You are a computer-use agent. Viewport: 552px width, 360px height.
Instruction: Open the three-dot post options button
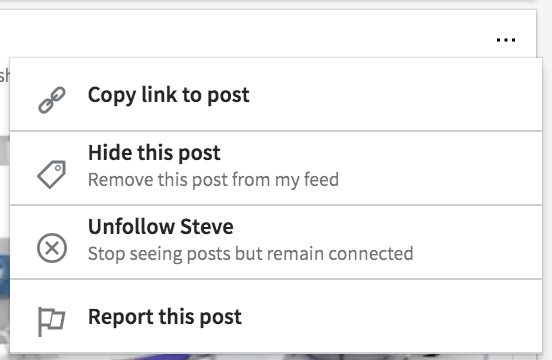pos(506,40)
